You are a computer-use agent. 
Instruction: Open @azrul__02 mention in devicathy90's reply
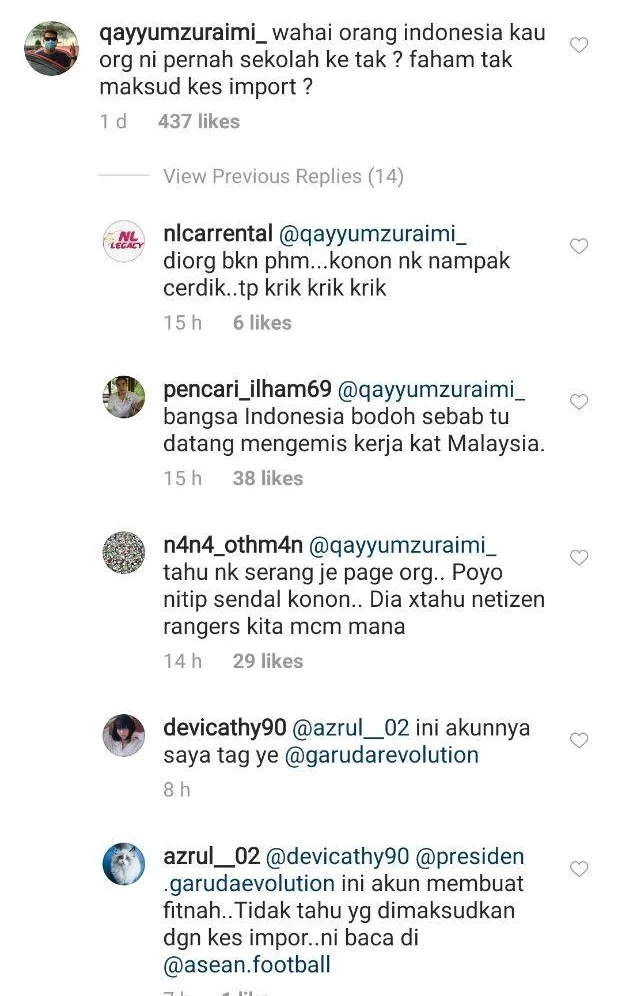pyautogui.click(x=351, y=727)
